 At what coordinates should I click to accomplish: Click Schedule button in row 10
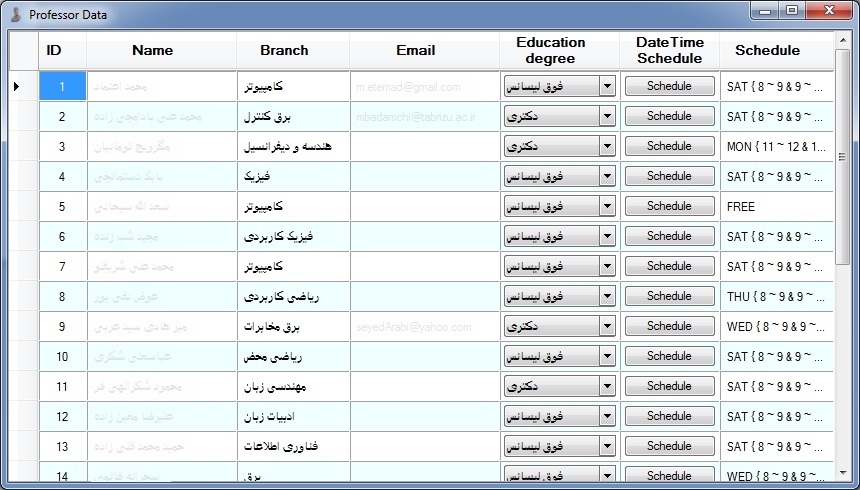point(669,356)
